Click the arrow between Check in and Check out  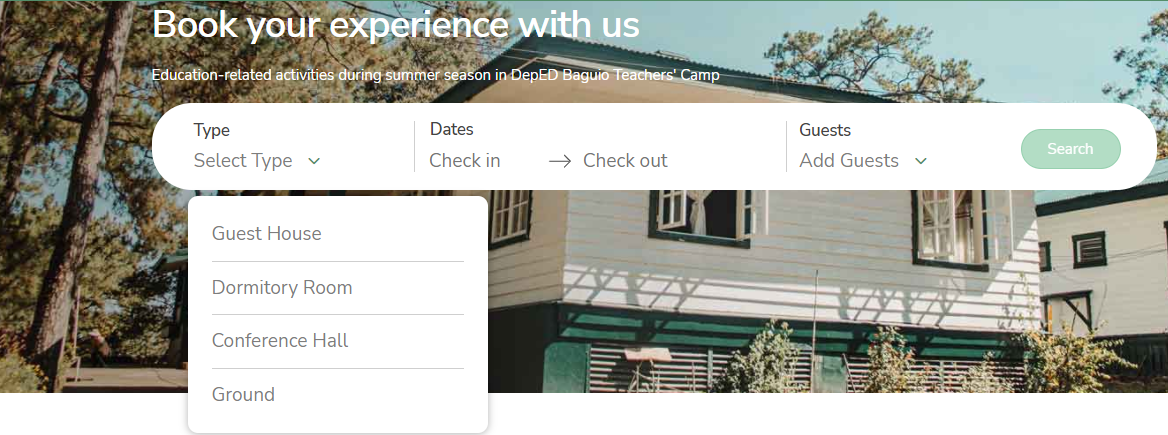pos(559,161)
